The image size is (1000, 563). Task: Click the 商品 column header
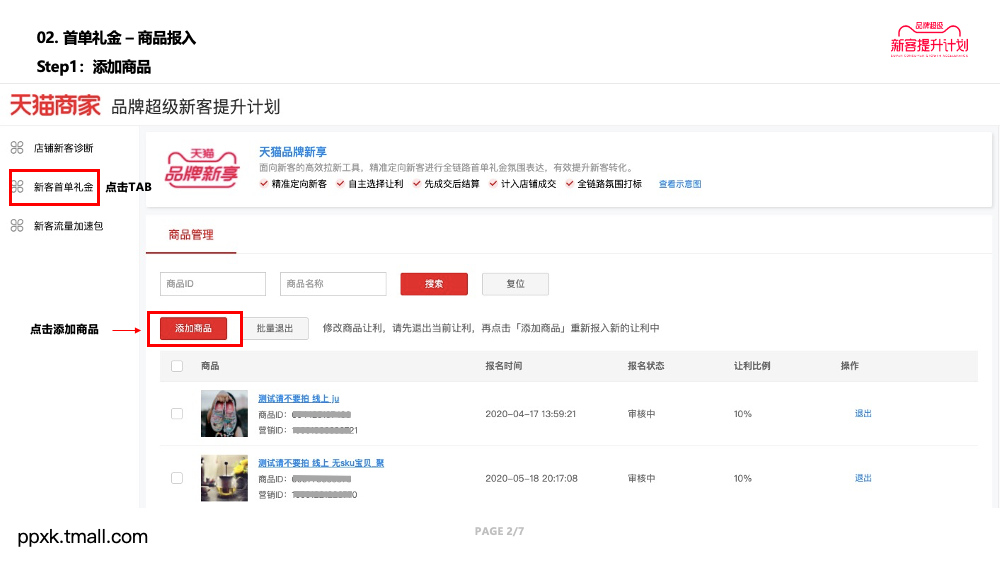coord(210,366)
